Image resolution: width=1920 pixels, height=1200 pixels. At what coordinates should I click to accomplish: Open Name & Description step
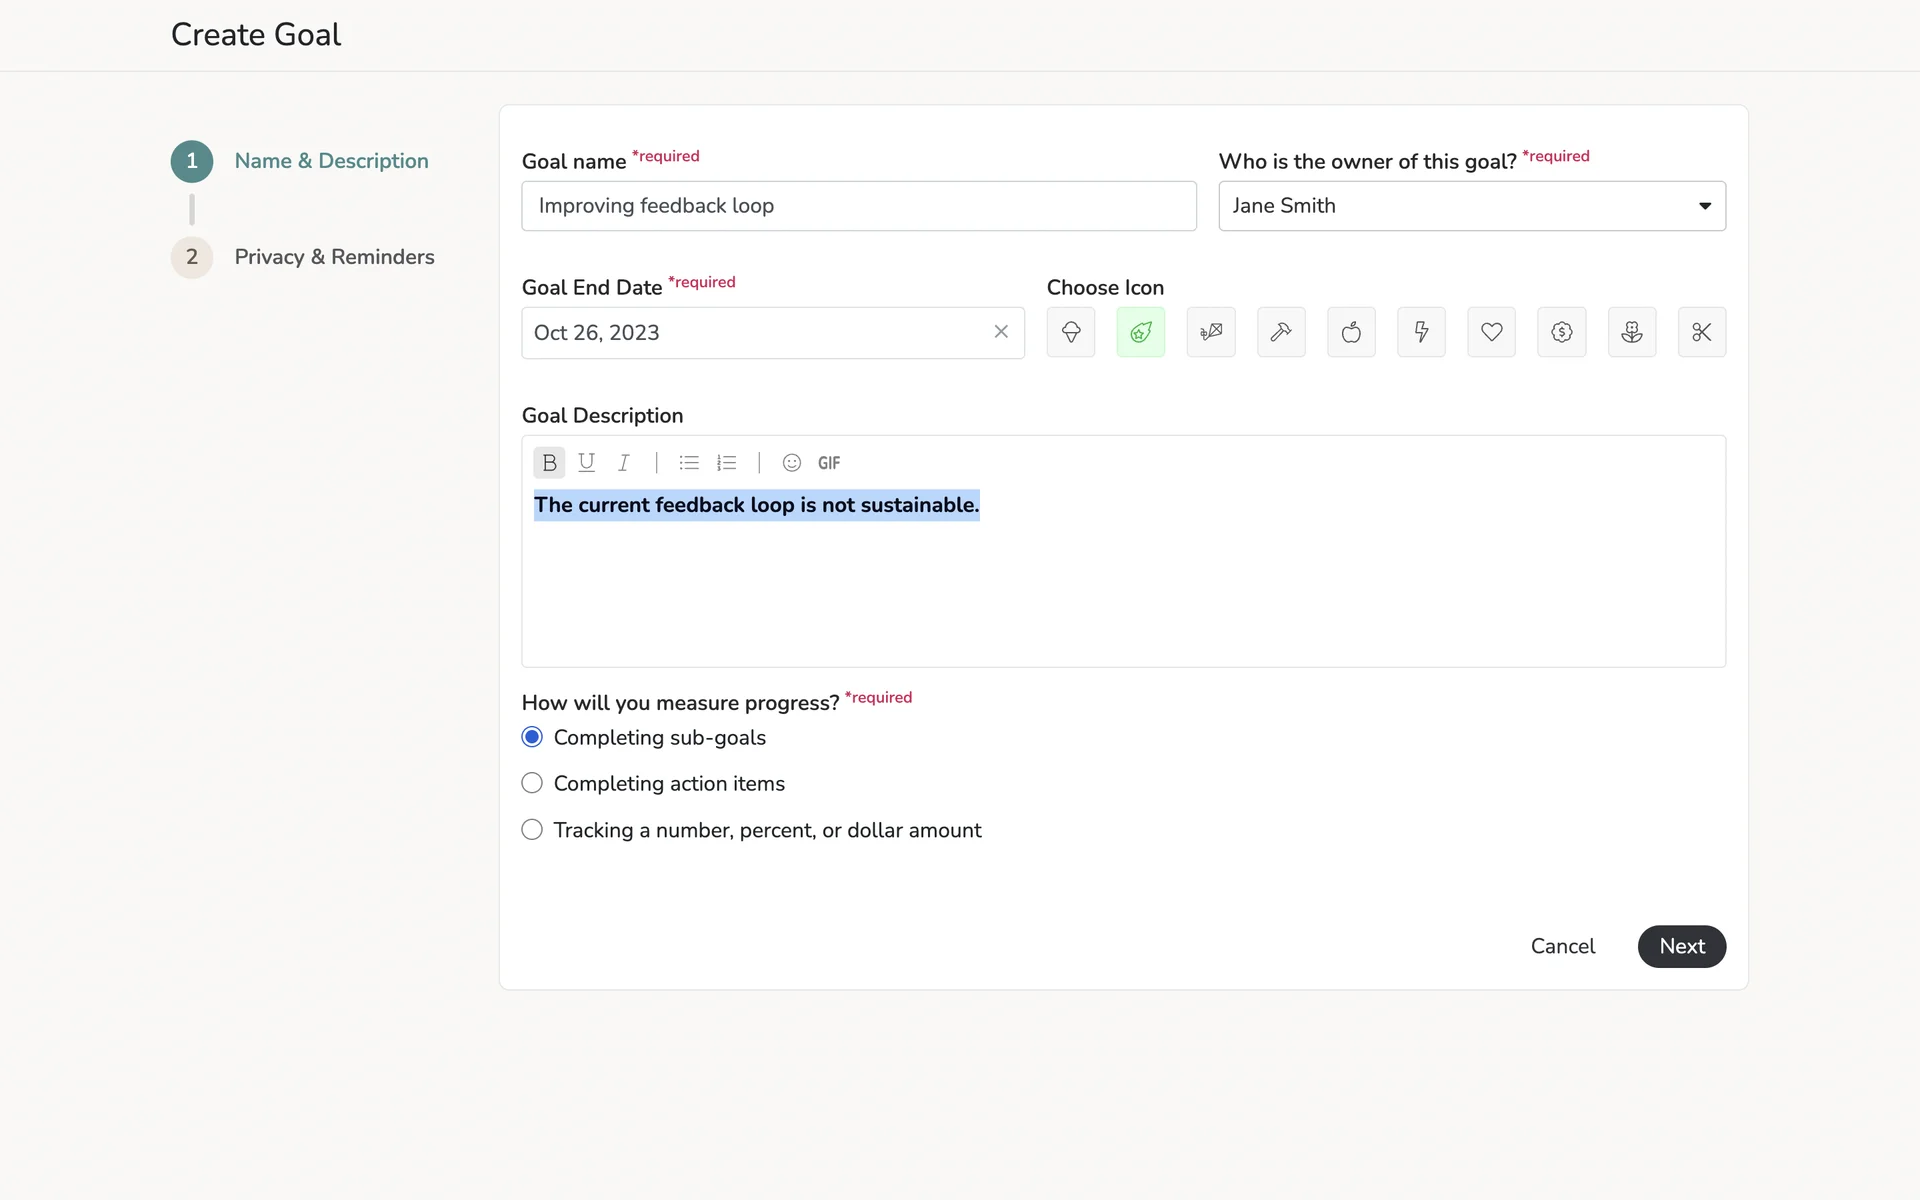331,161
